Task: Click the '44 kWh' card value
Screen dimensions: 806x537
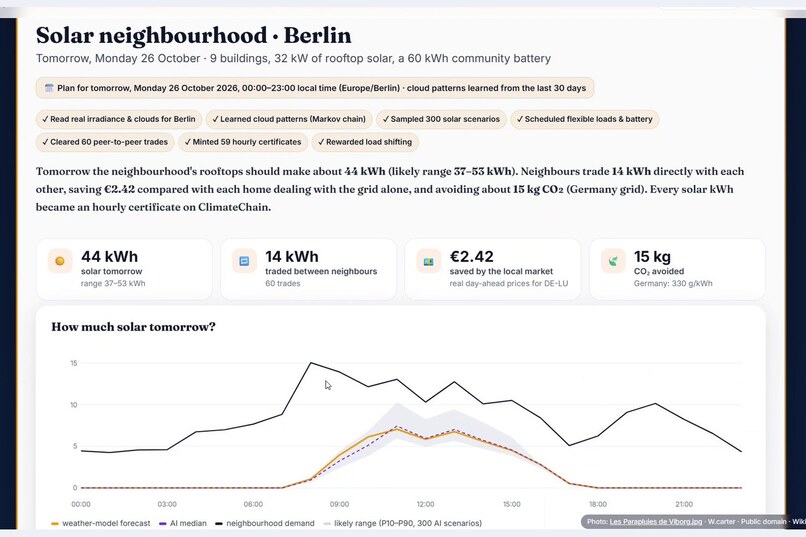Action: tap(109, 256)
